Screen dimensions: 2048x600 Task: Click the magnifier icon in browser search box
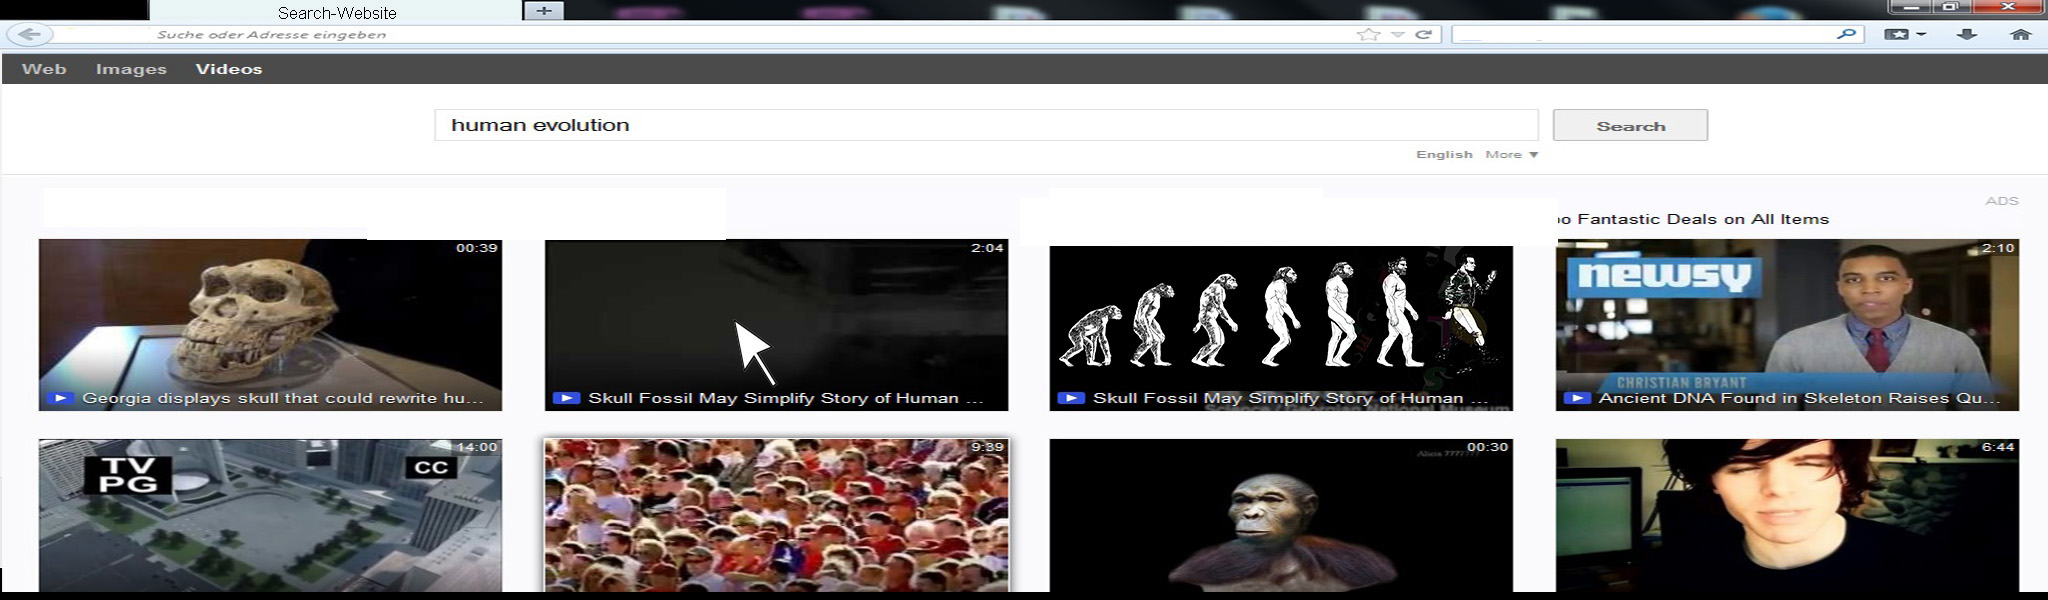[x=1846, y=34]
